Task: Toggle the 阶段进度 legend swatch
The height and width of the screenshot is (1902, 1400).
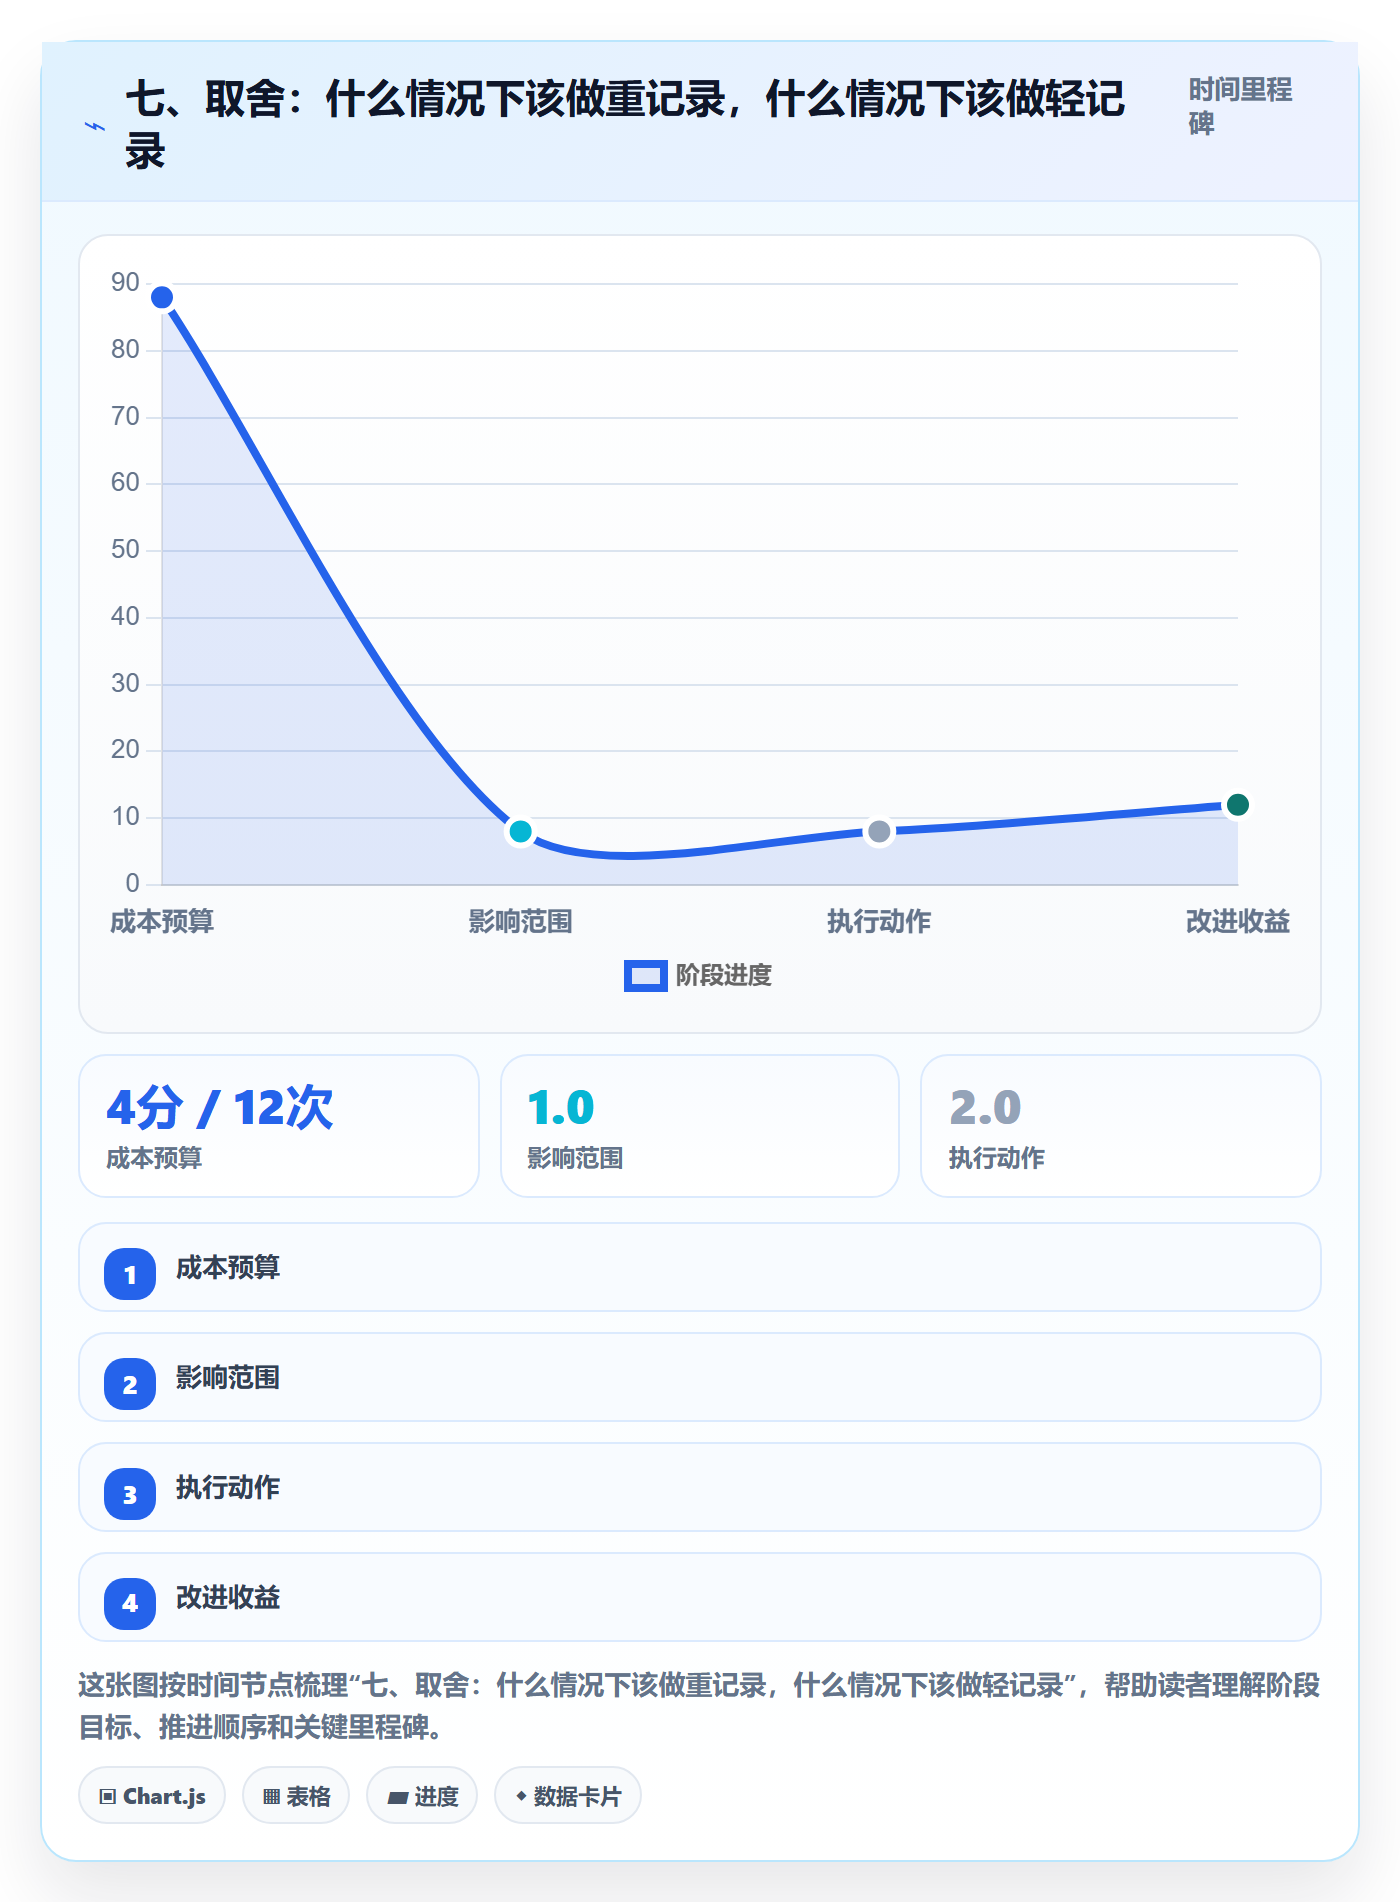Action: [645, 976]
